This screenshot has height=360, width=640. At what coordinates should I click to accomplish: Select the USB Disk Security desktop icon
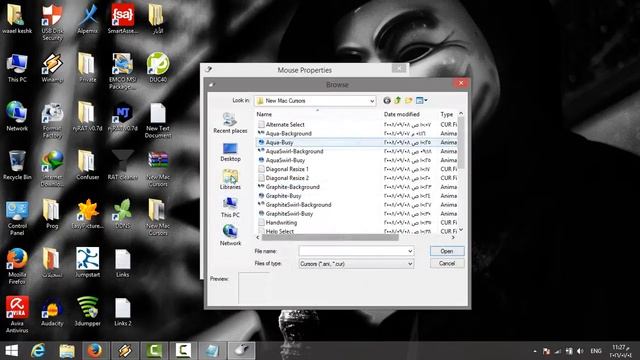pos(52,22)
